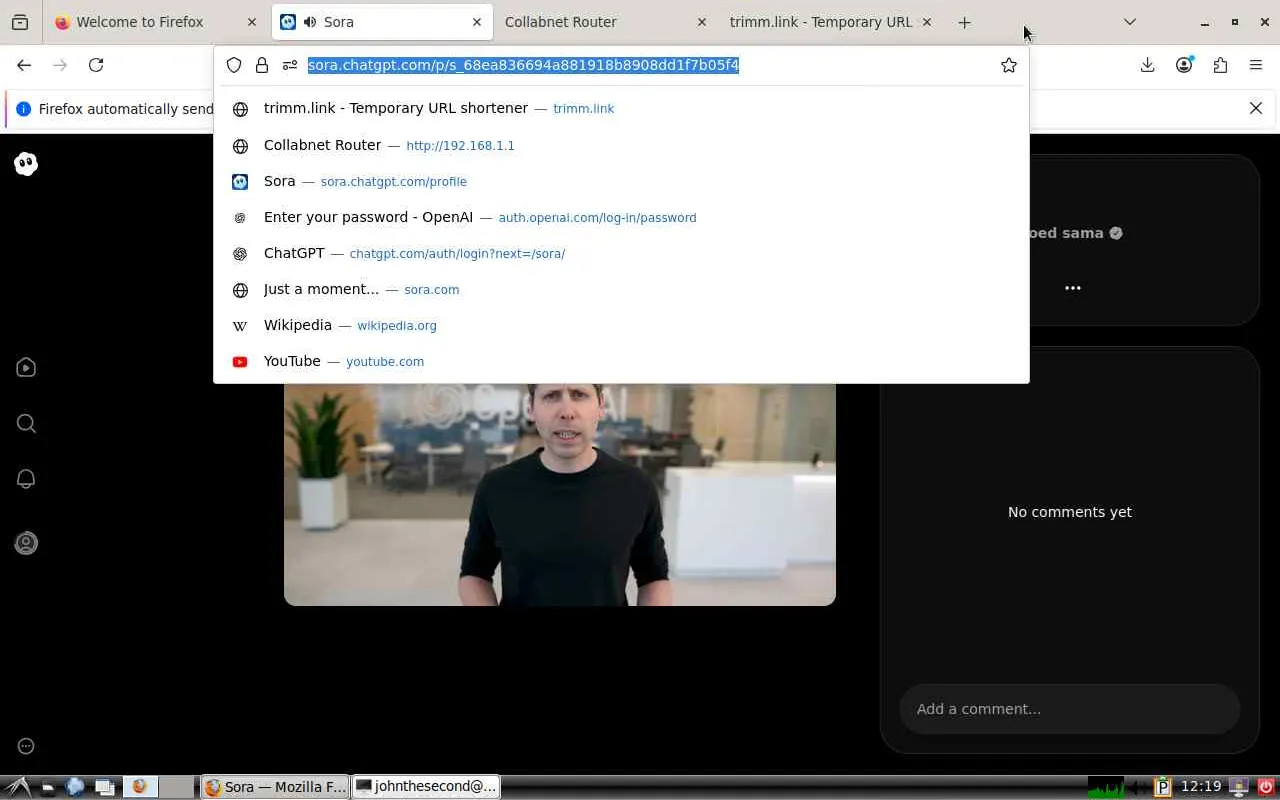Screen dimensions: 1280x800
Task: Show site security padlock information
Action: click(x=262, y=65)
